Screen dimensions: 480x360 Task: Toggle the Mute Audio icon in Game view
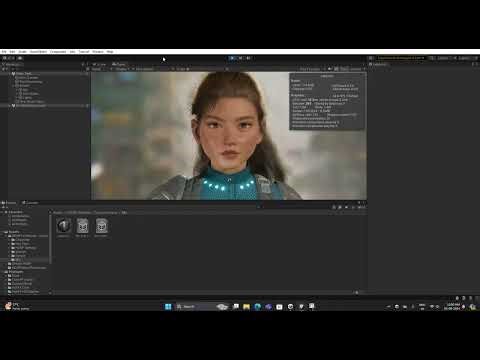(330, 69)
